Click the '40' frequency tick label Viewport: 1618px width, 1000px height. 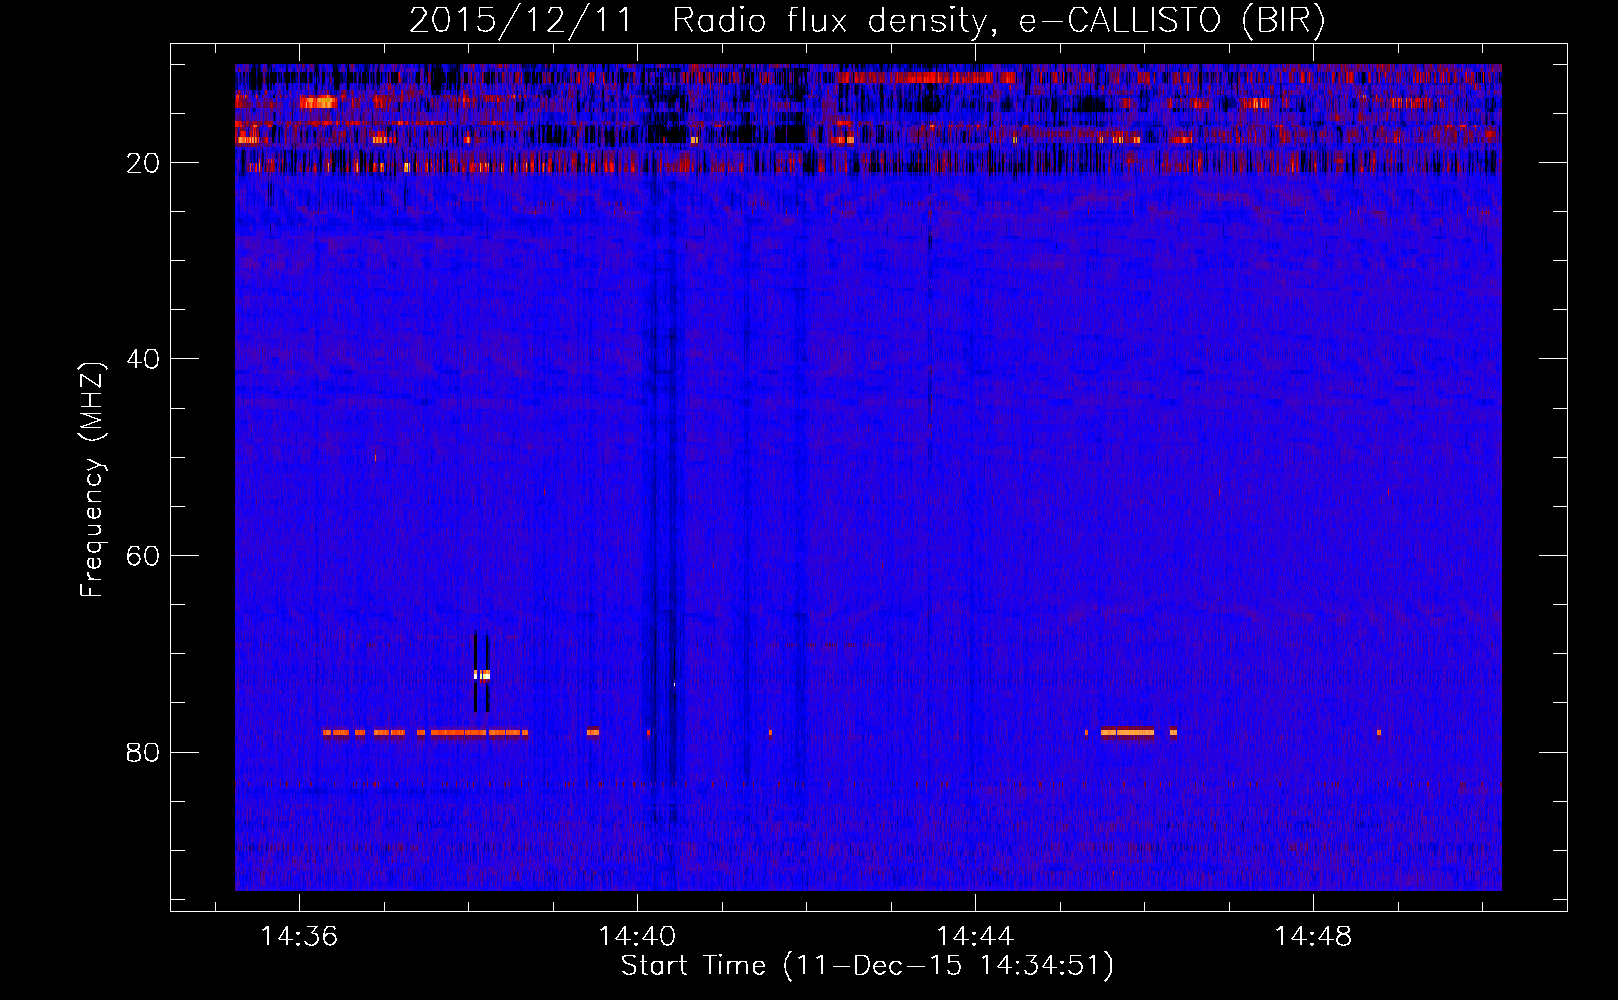143,359
